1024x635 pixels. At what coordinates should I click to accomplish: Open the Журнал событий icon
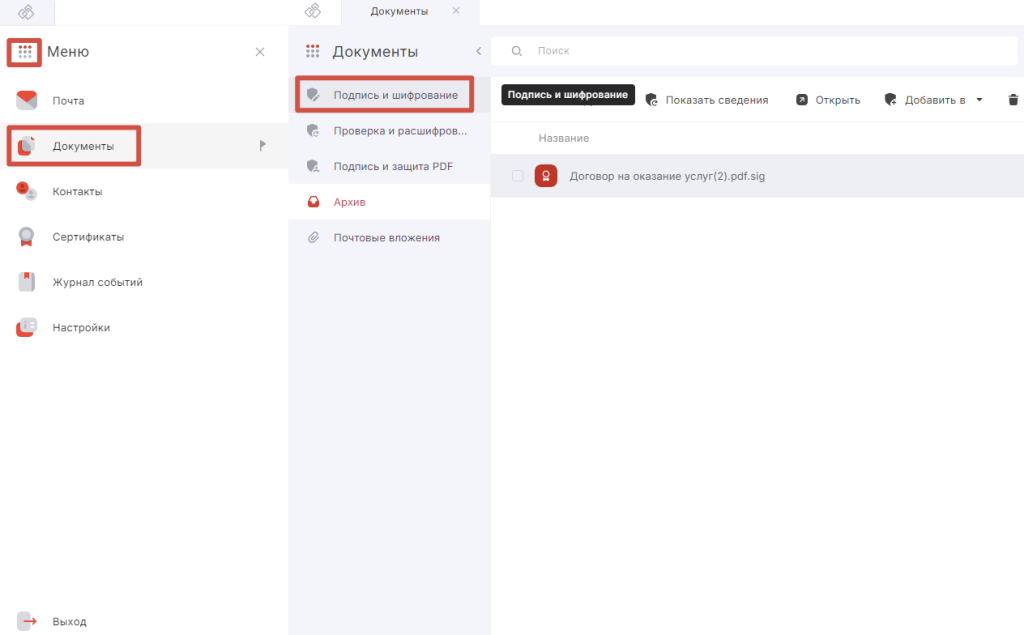click(x=27, y=282)
